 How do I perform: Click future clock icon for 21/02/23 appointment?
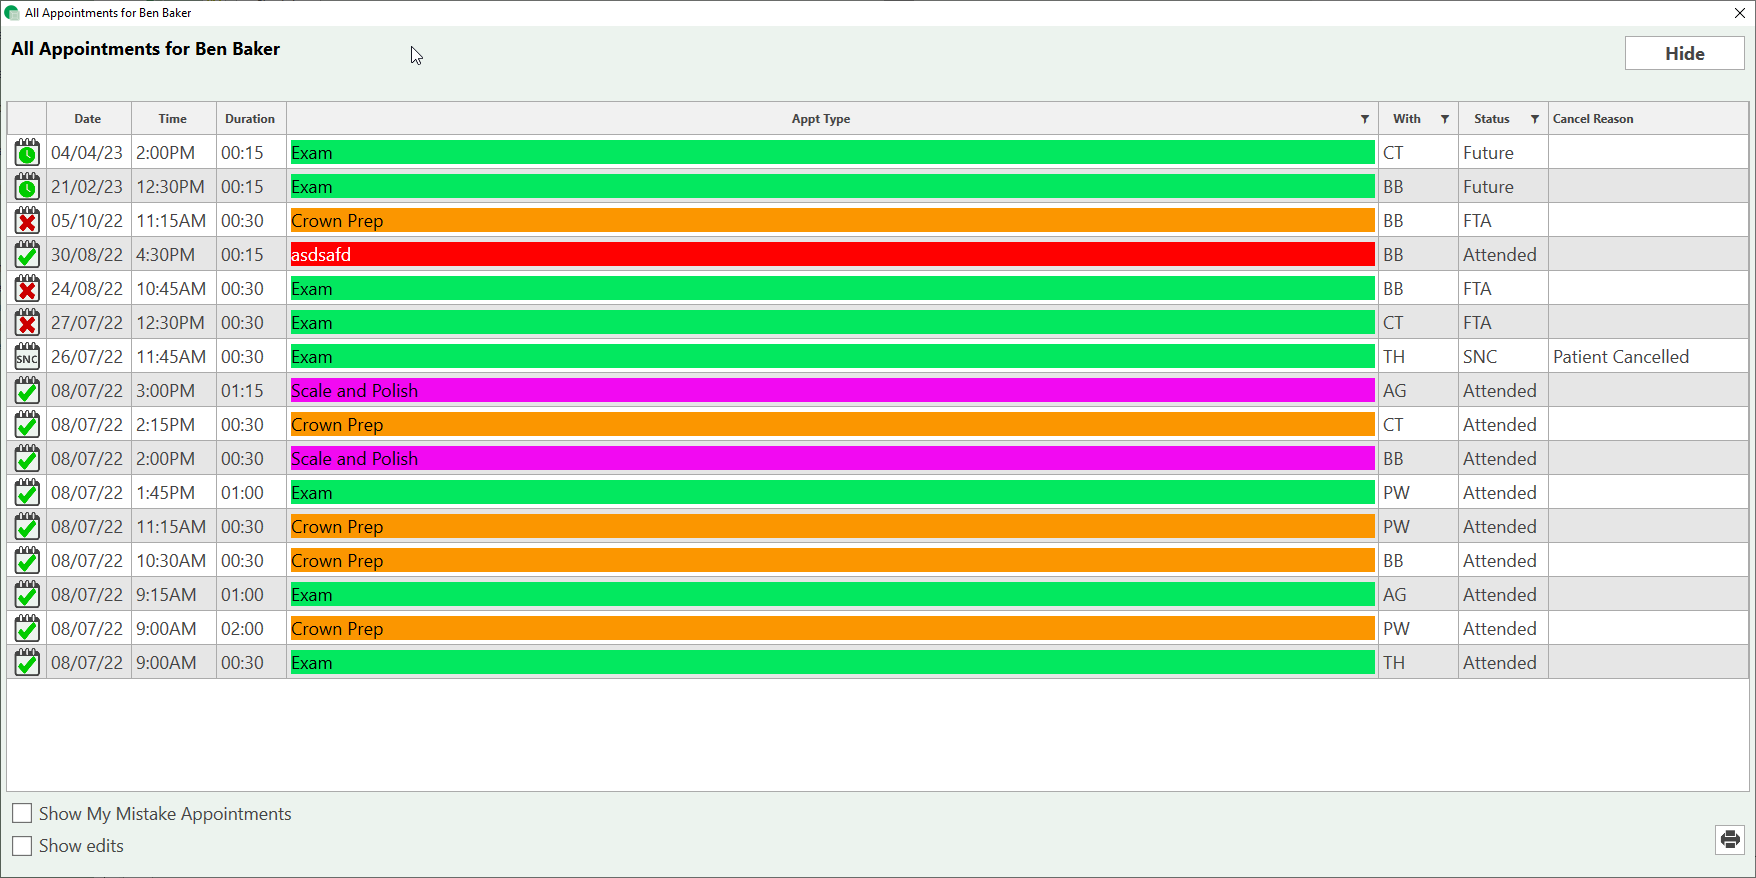coord(27,187)
